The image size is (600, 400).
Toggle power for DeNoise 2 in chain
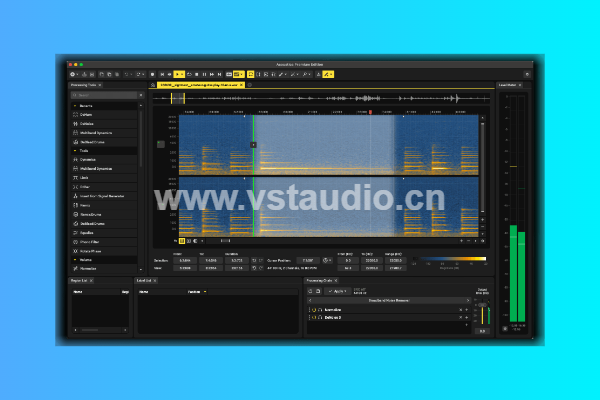click(x=314, y=318)
